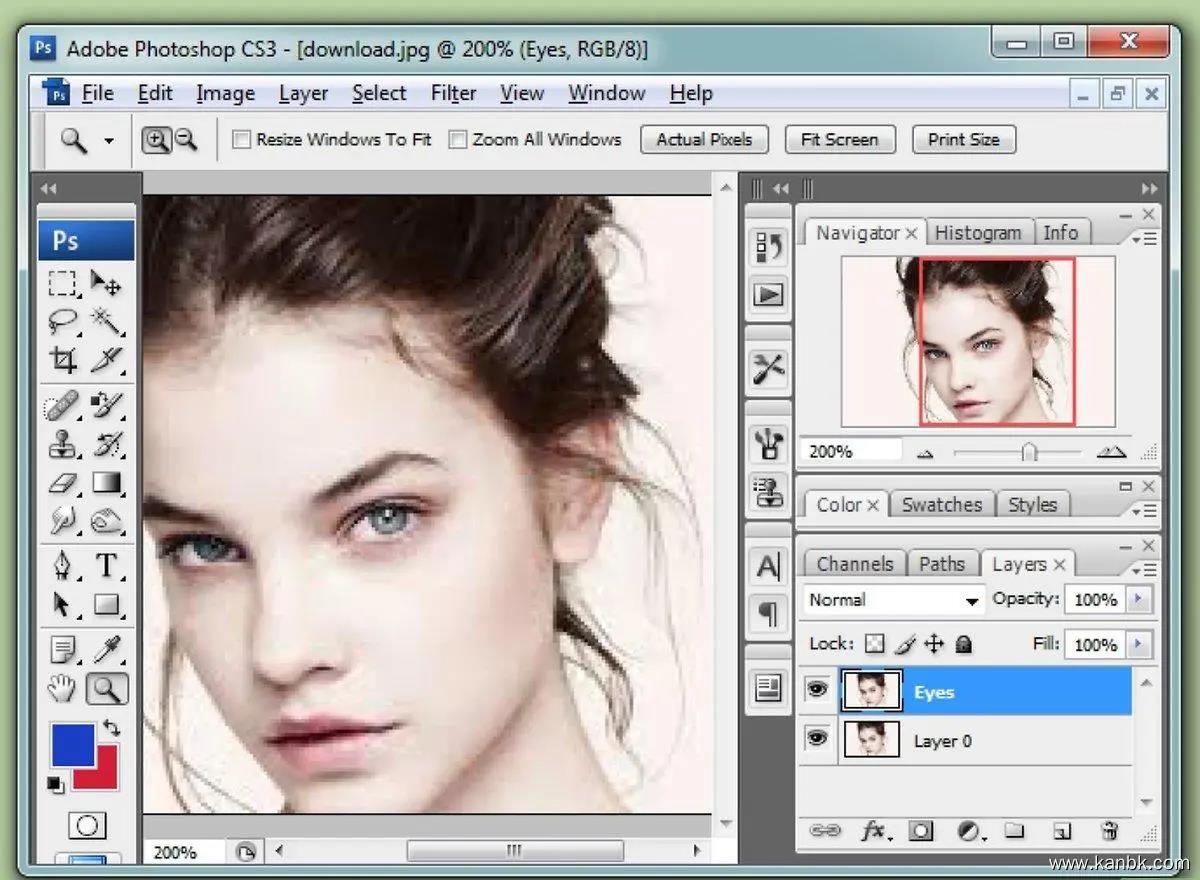Select the Crop tool
Screen dimensions: 1200x880
63,360
